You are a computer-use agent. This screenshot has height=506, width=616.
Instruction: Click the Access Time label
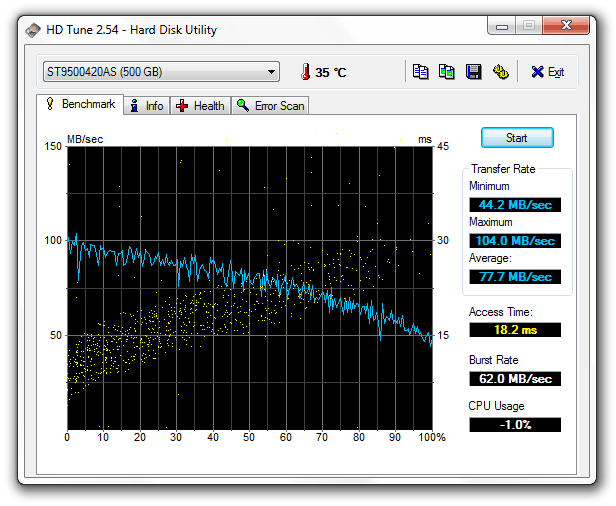tap(501, 312)
